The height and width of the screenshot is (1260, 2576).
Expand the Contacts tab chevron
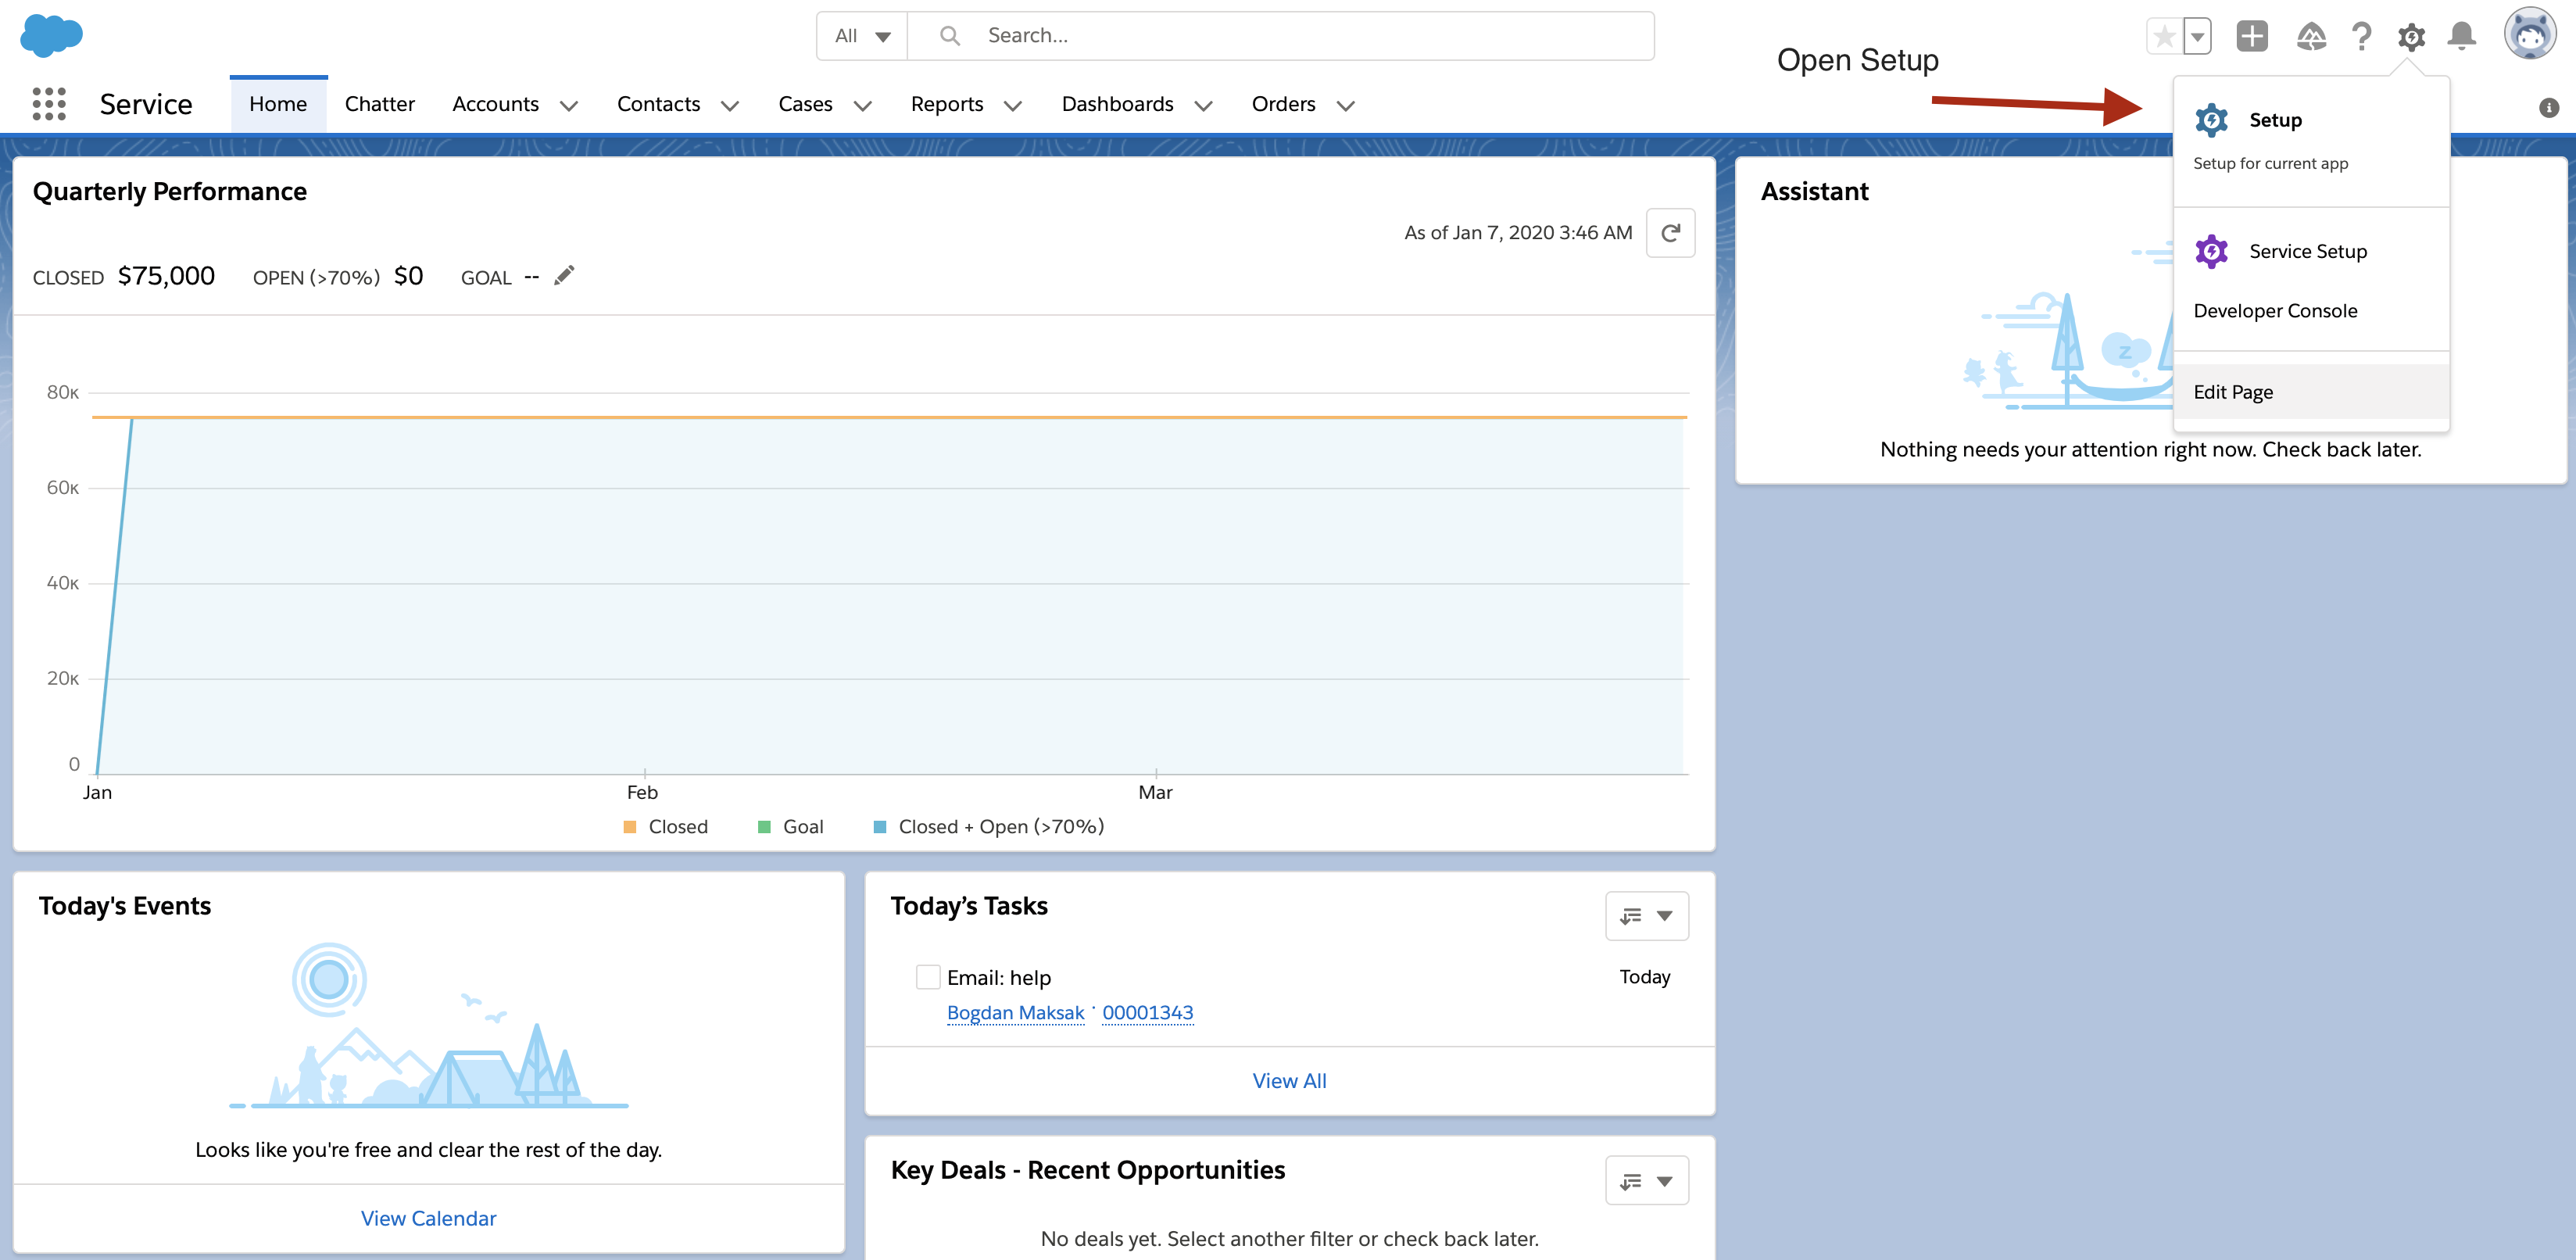[730, 106]
